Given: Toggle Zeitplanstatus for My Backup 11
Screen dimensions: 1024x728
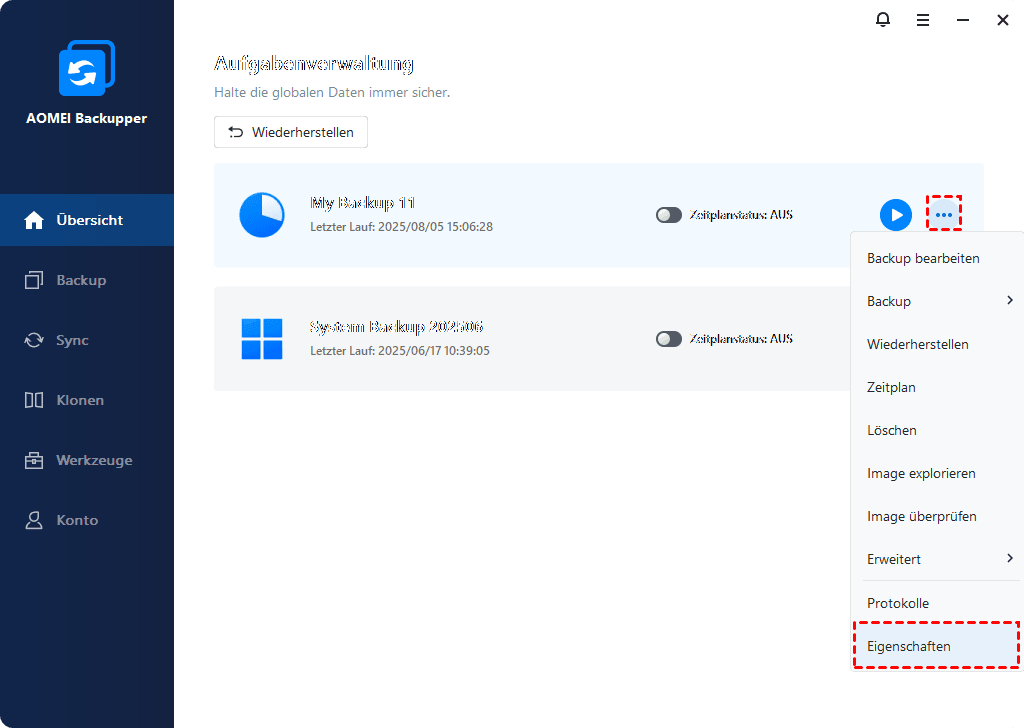Looking at the screenshot, I should pos(669,215).
